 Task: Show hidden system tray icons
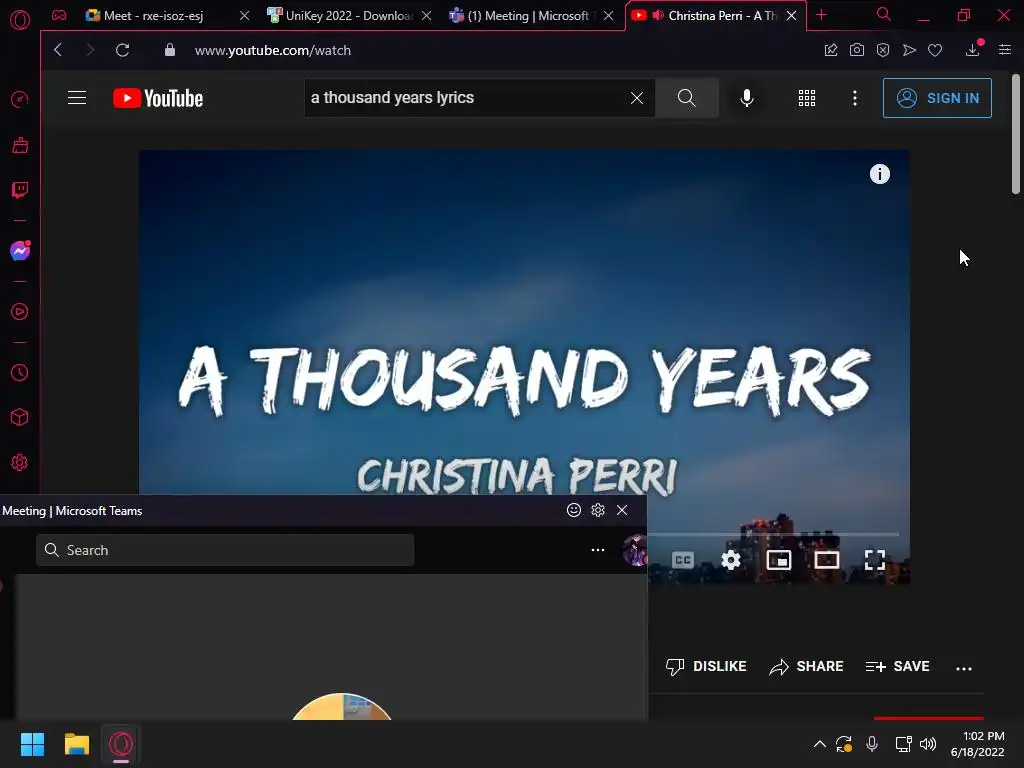(820, 744)
